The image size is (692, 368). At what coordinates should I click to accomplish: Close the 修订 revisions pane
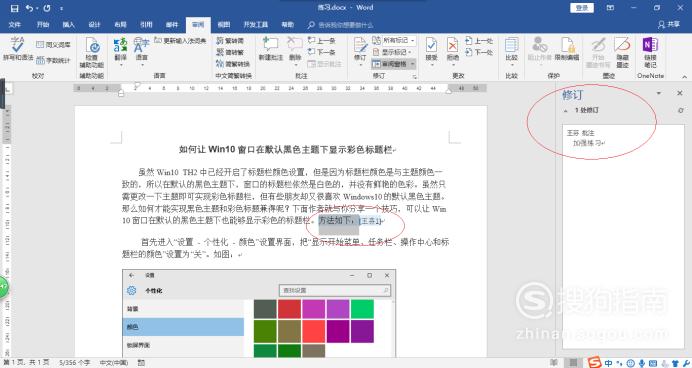coord(680,93)
